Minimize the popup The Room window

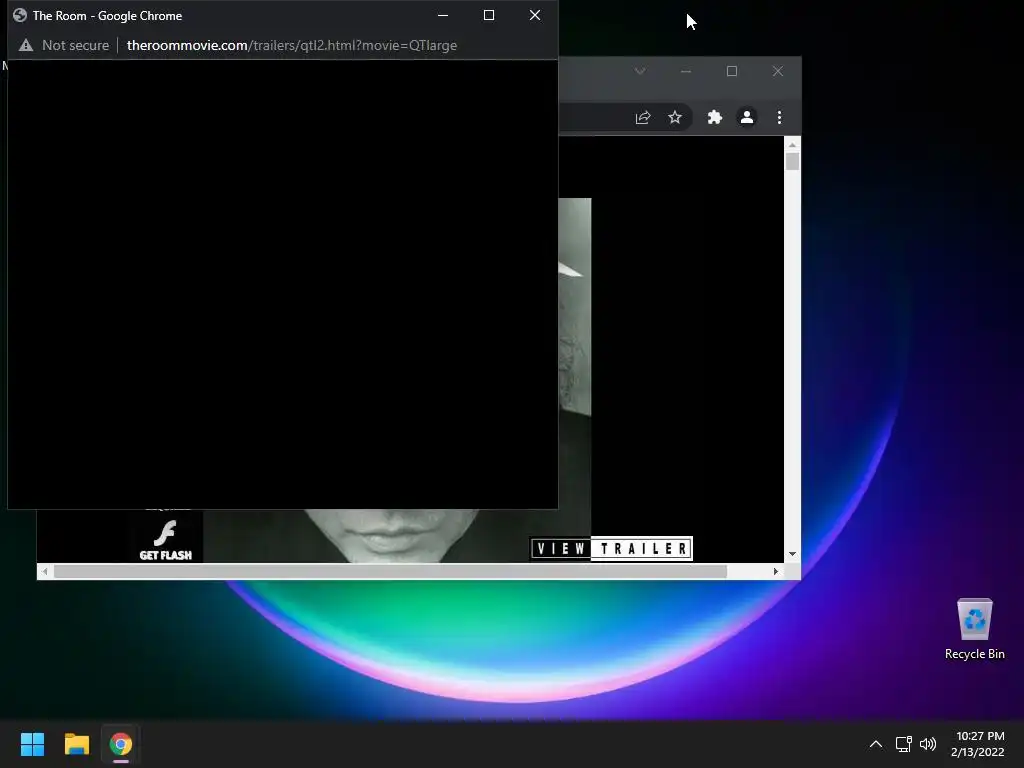tap(443, 15)
